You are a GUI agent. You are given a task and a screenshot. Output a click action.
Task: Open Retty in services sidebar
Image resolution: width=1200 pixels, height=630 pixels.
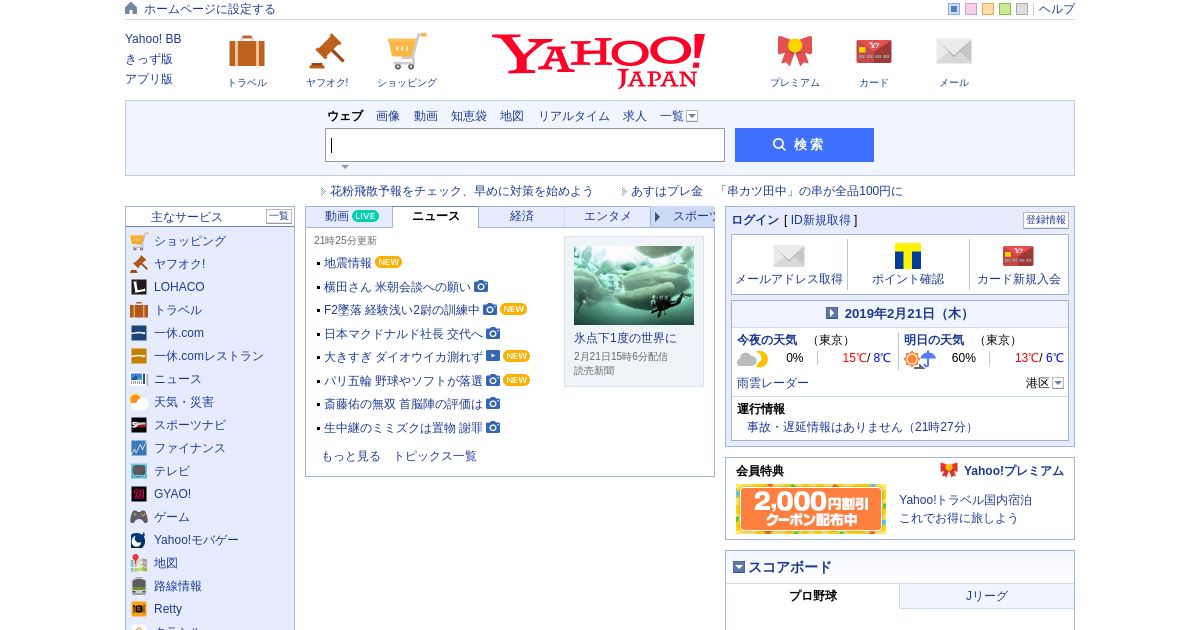coord(168,609)
